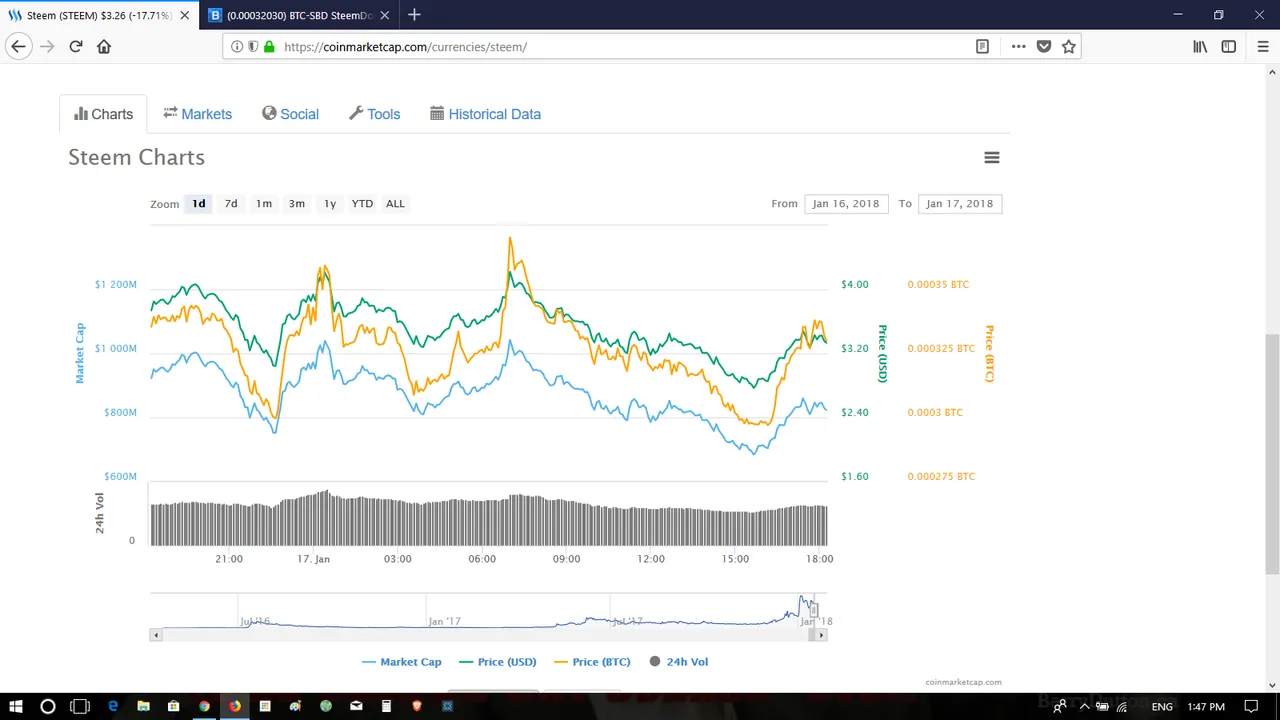Bookmark this page with the star icon

[1069, 46]
